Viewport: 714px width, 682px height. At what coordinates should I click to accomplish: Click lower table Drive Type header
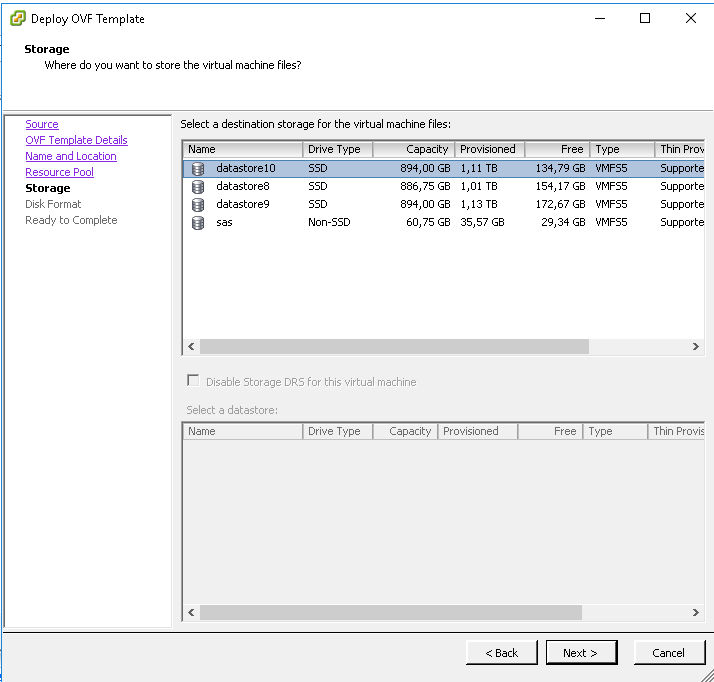click(x=338, y=431)
